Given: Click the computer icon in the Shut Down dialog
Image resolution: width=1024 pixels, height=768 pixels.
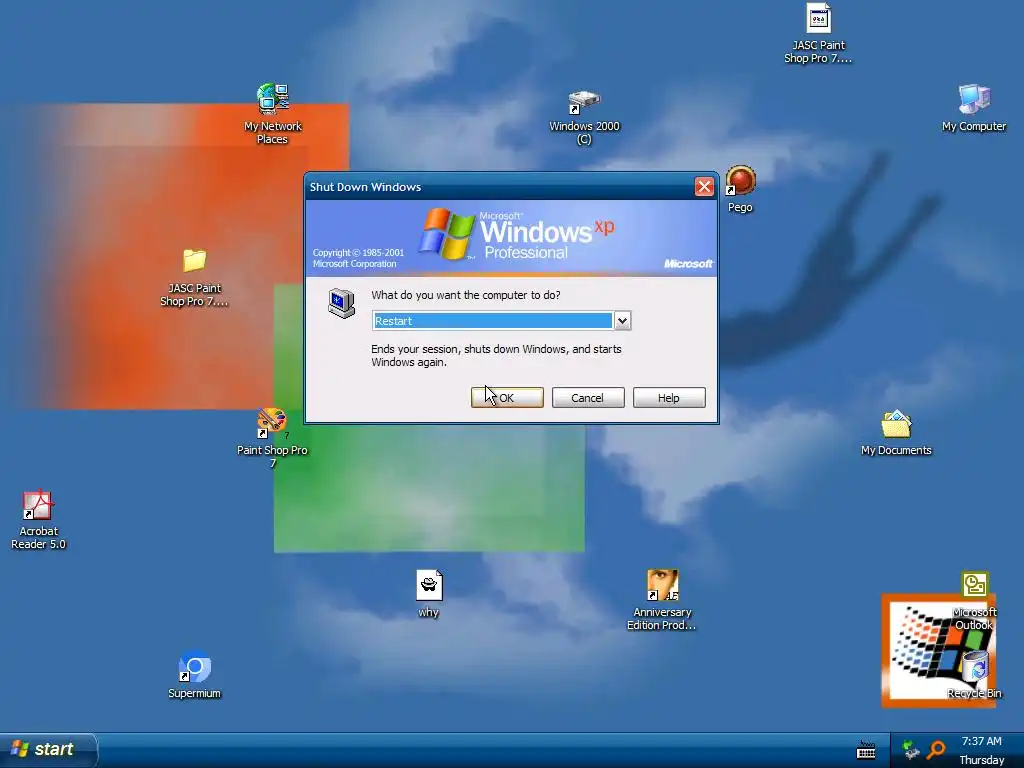Looking at the screenshot, I should (342, 303).
